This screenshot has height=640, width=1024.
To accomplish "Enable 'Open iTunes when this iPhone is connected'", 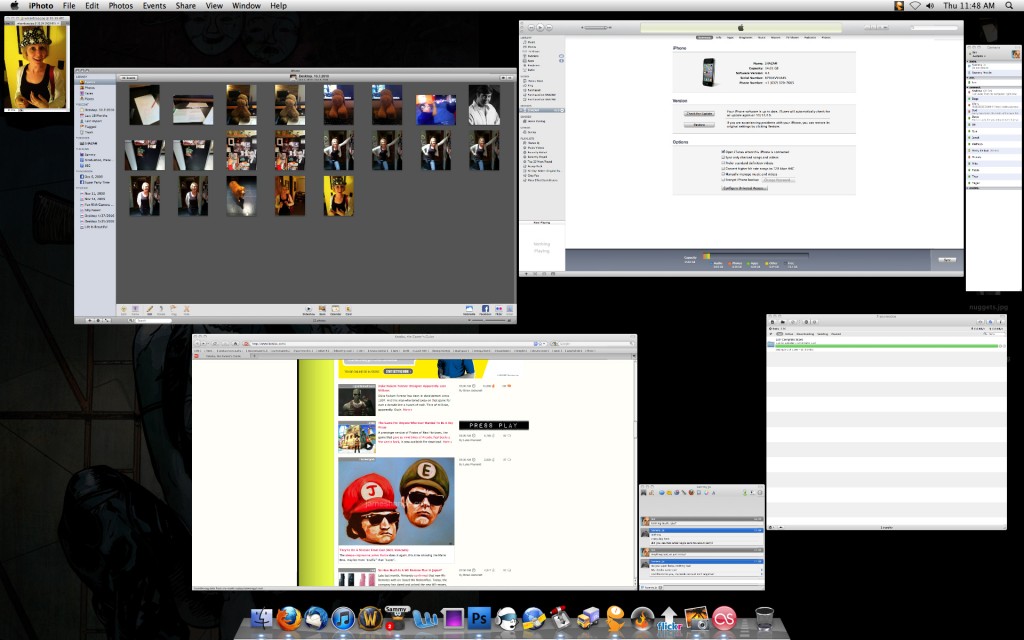I will coord(724,152).
